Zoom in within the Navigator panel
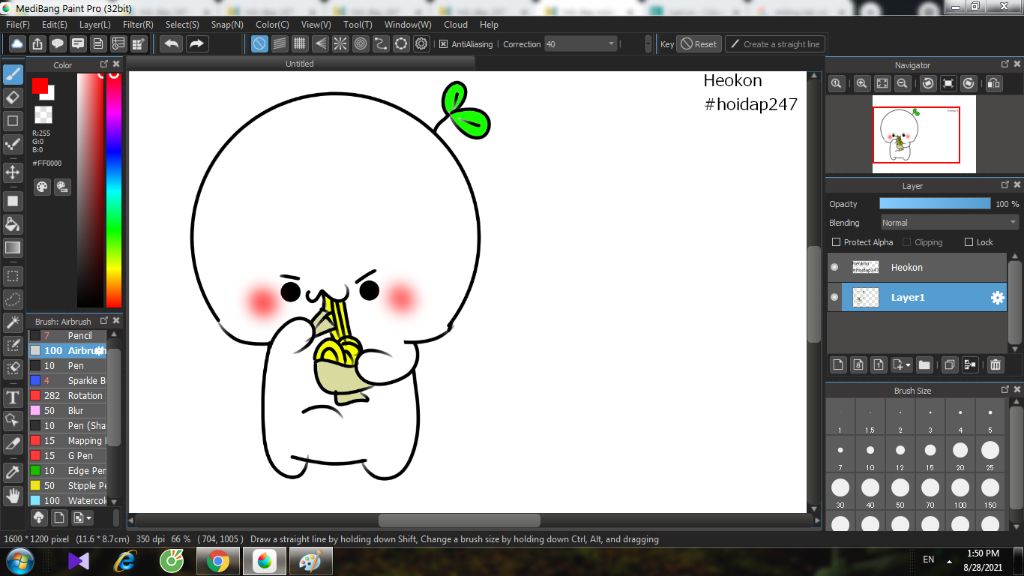 click(x=862, y=84)
